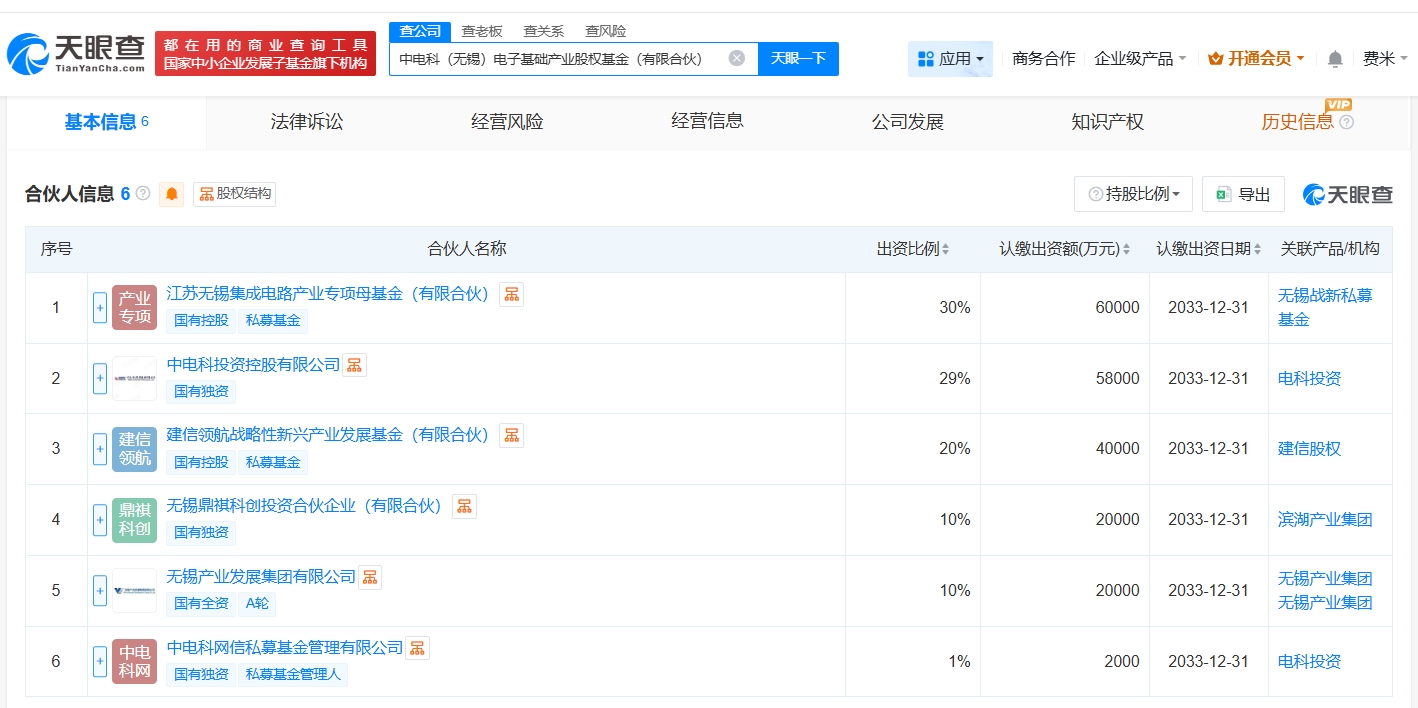
Task: Select the 查老板 search tab
Action: [482, 31]
